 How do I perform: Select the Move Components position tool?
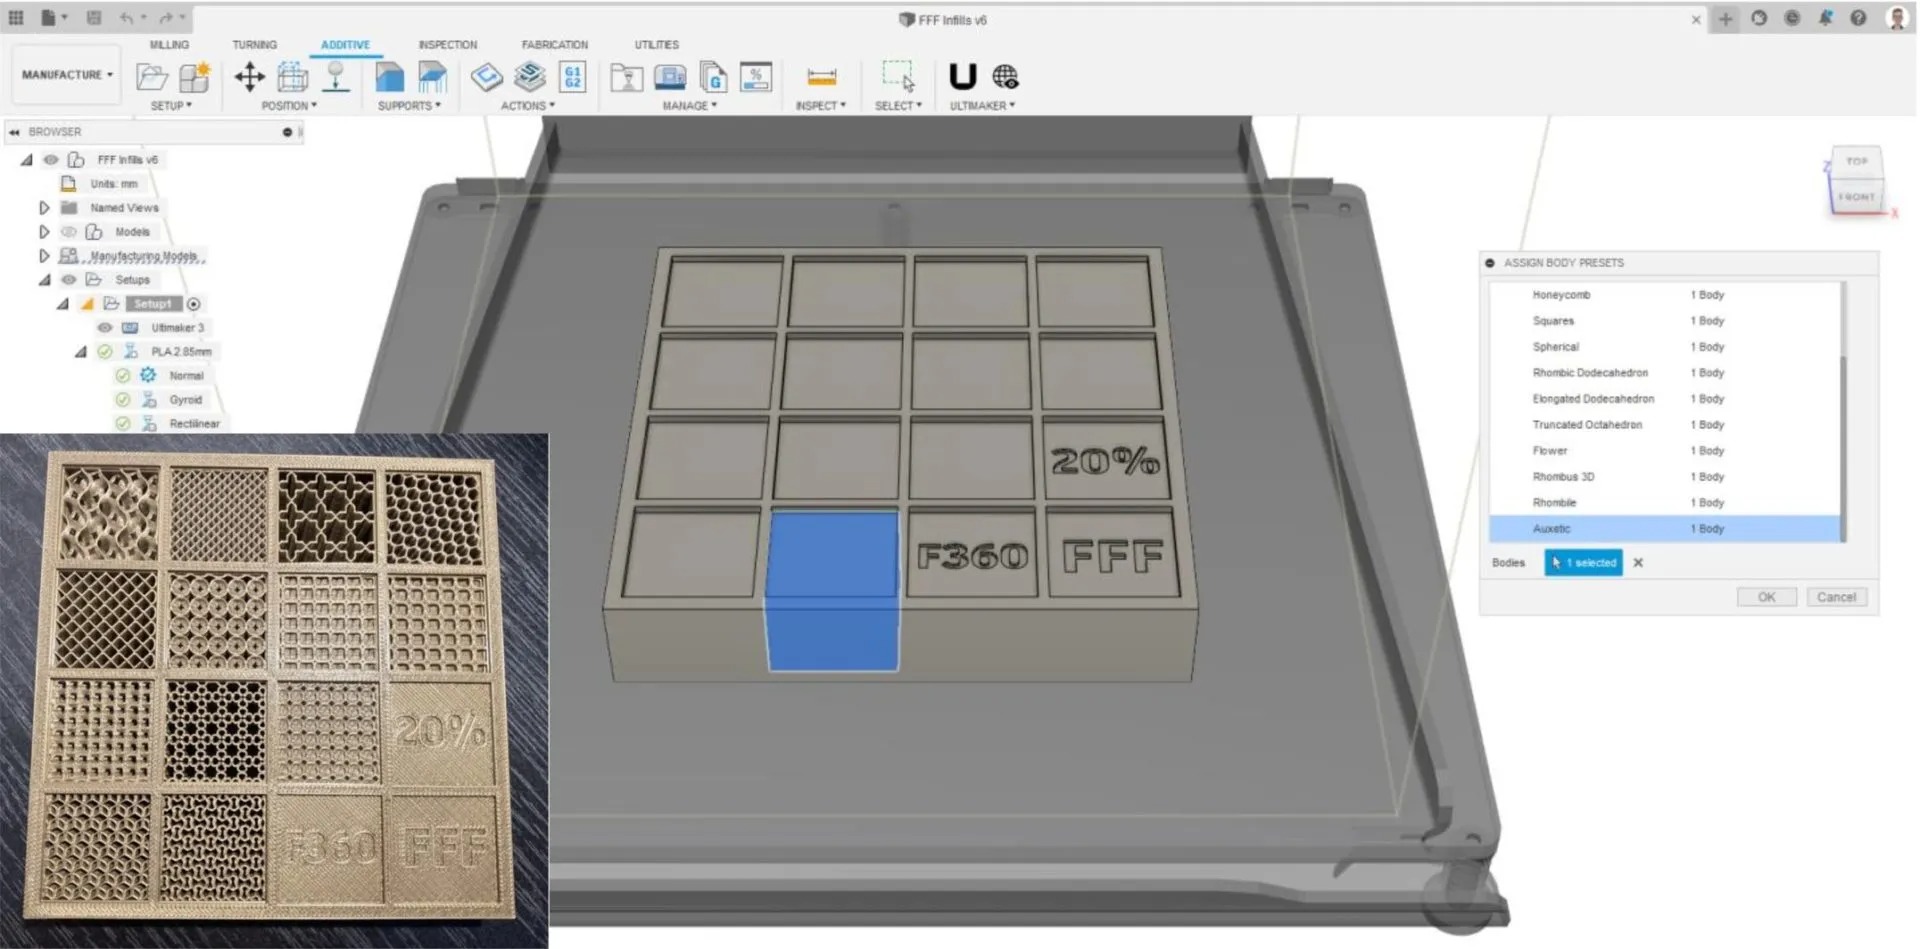(249, 77)
